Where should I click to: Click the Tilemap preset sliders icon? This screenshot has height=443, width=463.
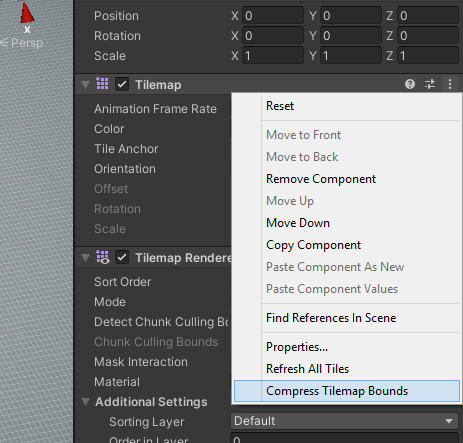tap(430, 84)
